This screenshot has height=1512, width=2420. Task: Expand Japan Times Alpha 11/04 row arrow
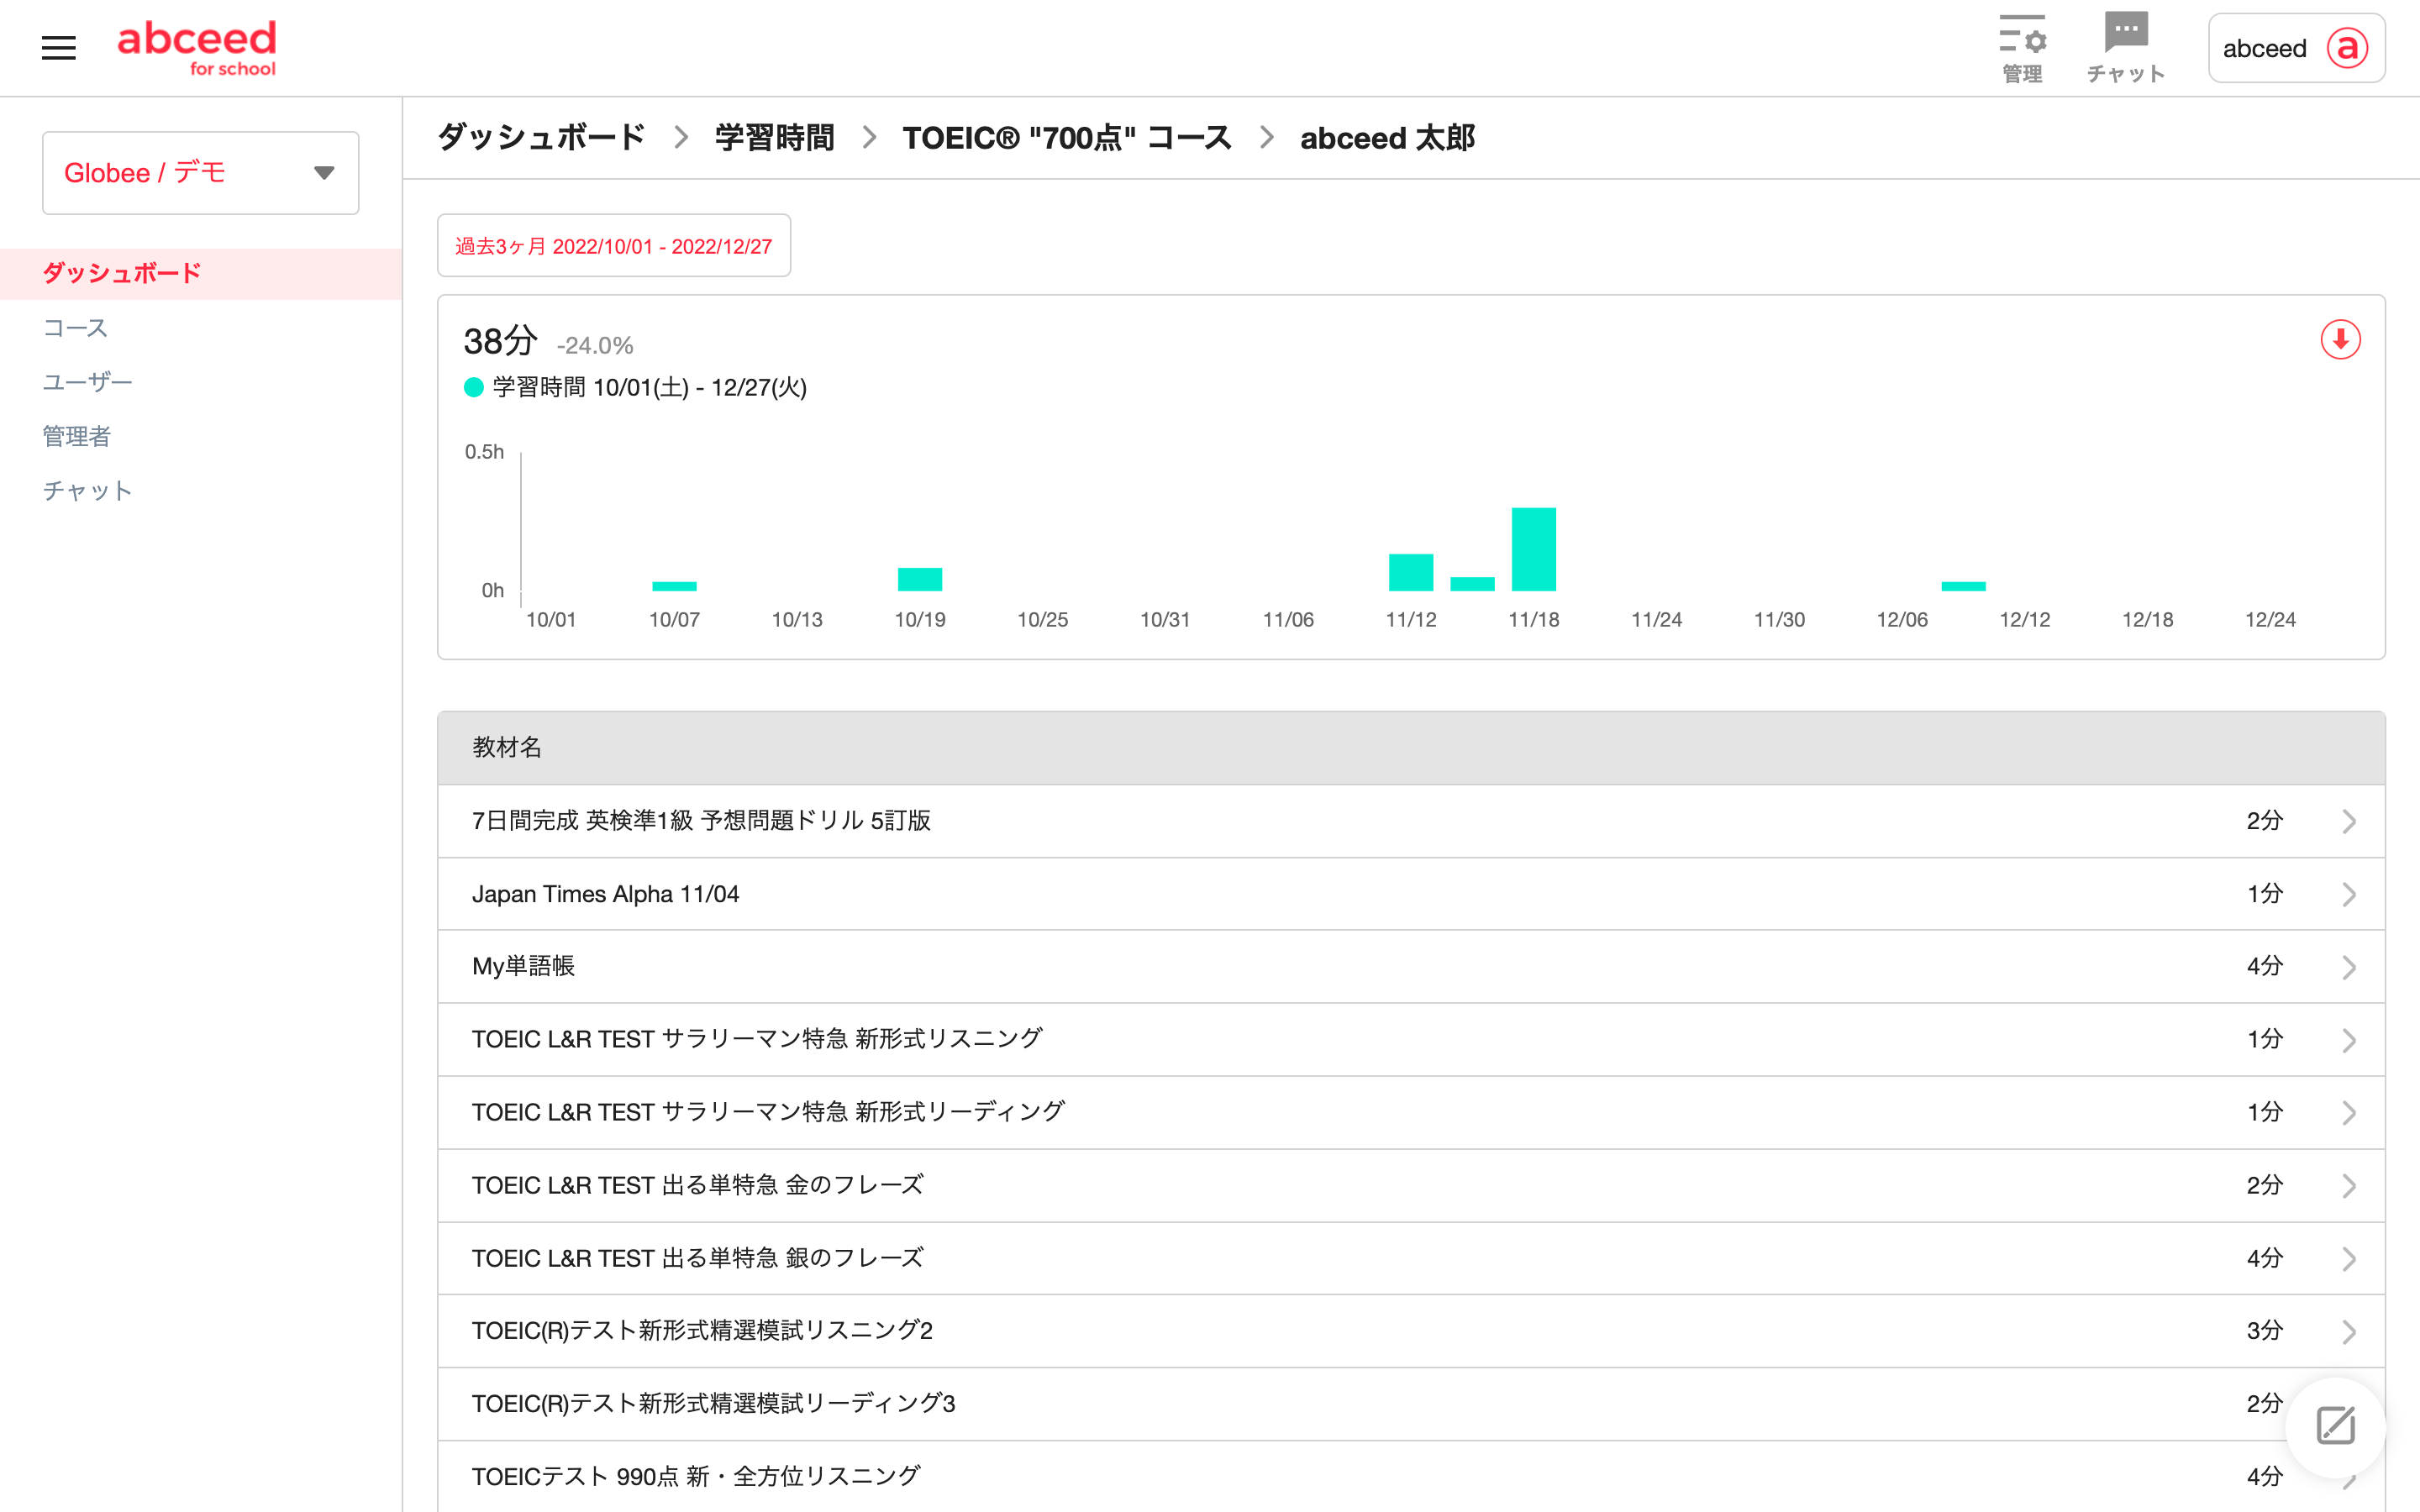pyautogui.click(x=2348, y=894)
